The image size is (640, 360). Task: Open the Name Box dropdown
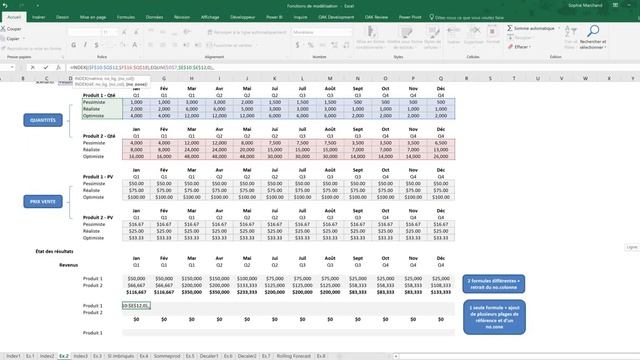point(12,67)
